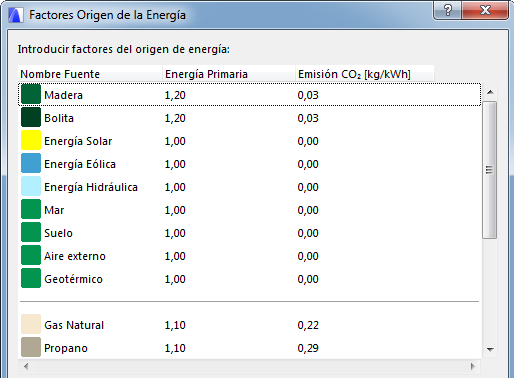Select the Energía Solar row name
Viewport: 514px width, 378px height.
[x=78, y=141]
